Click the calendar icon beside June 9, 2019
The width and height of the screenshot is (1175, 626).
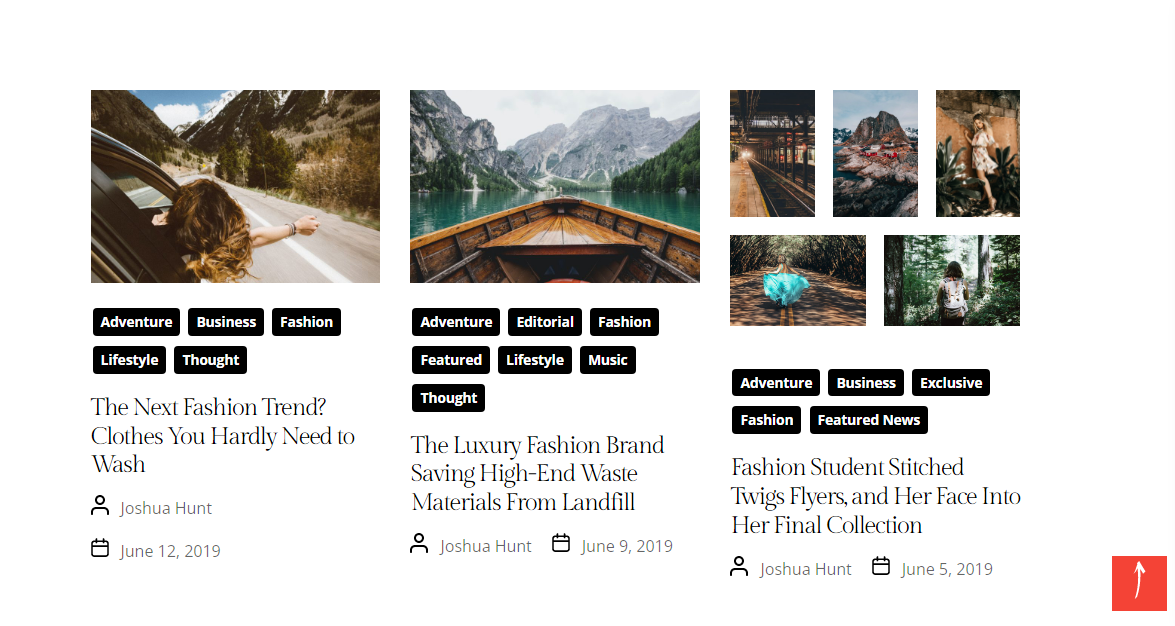click(561, 543)
